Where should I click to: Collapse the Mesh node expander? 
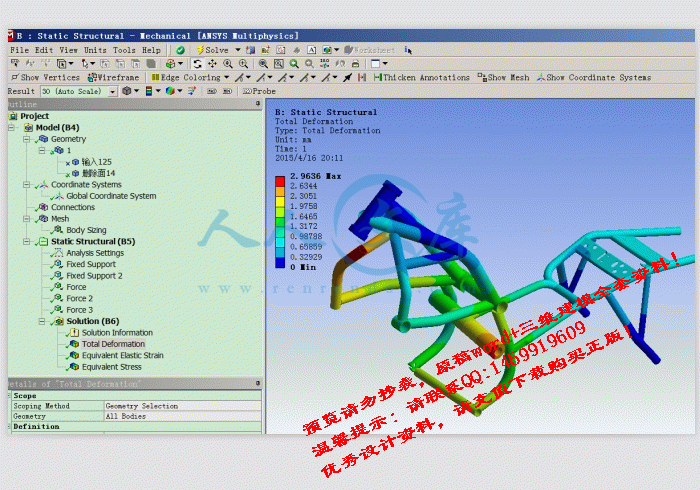pyautogui.click(x=27, y=219)
